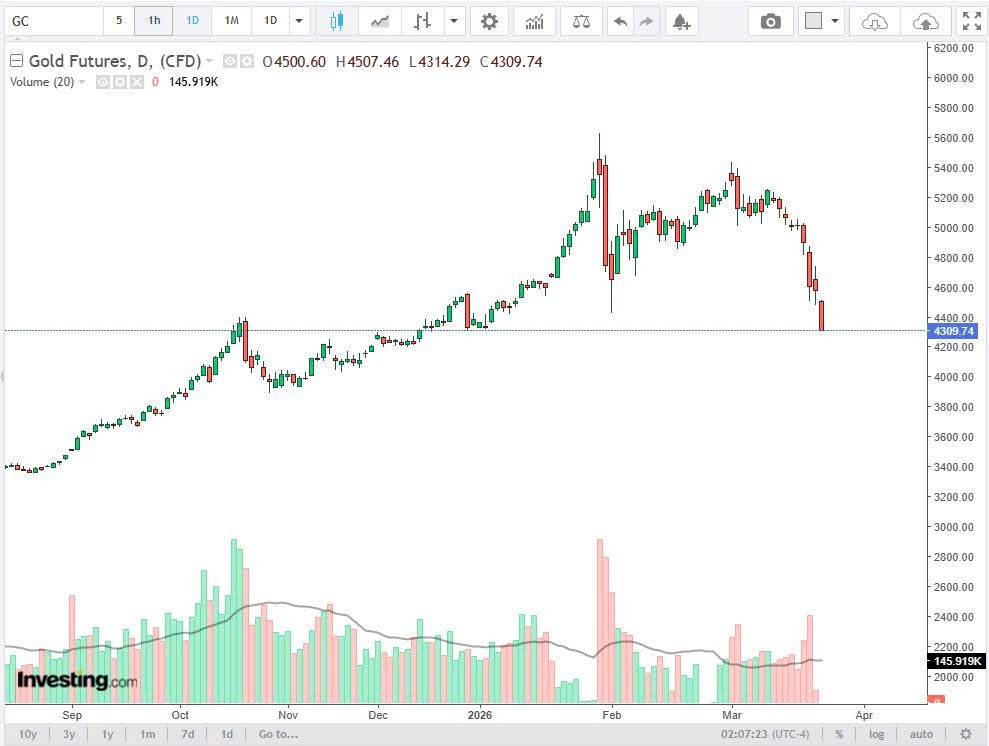Viewport: 989px width, 746px height.
Task: Open chart settings gear in toolbar
Action: tap(489, 21)
